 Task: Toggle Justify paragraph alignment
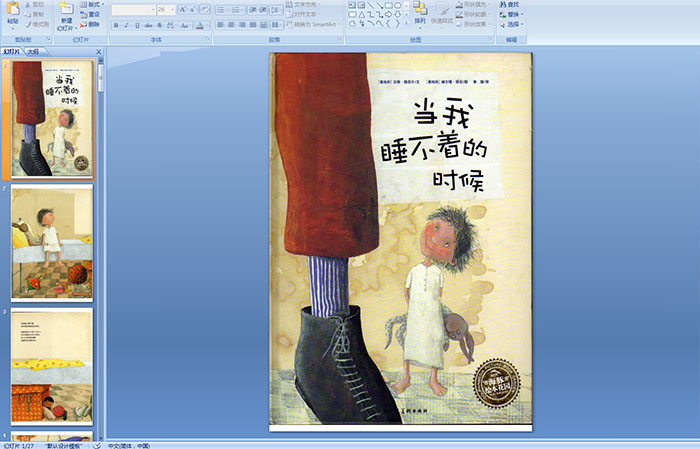point(253,25)
